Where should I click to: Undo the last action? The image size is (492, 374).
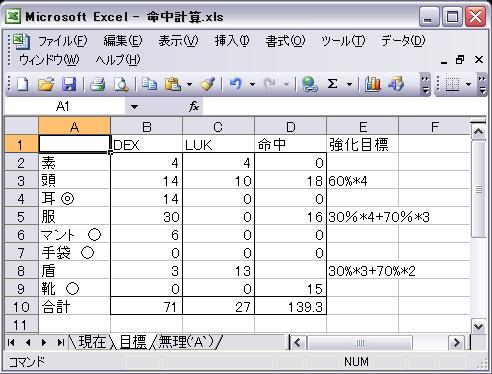pos(235,84)
